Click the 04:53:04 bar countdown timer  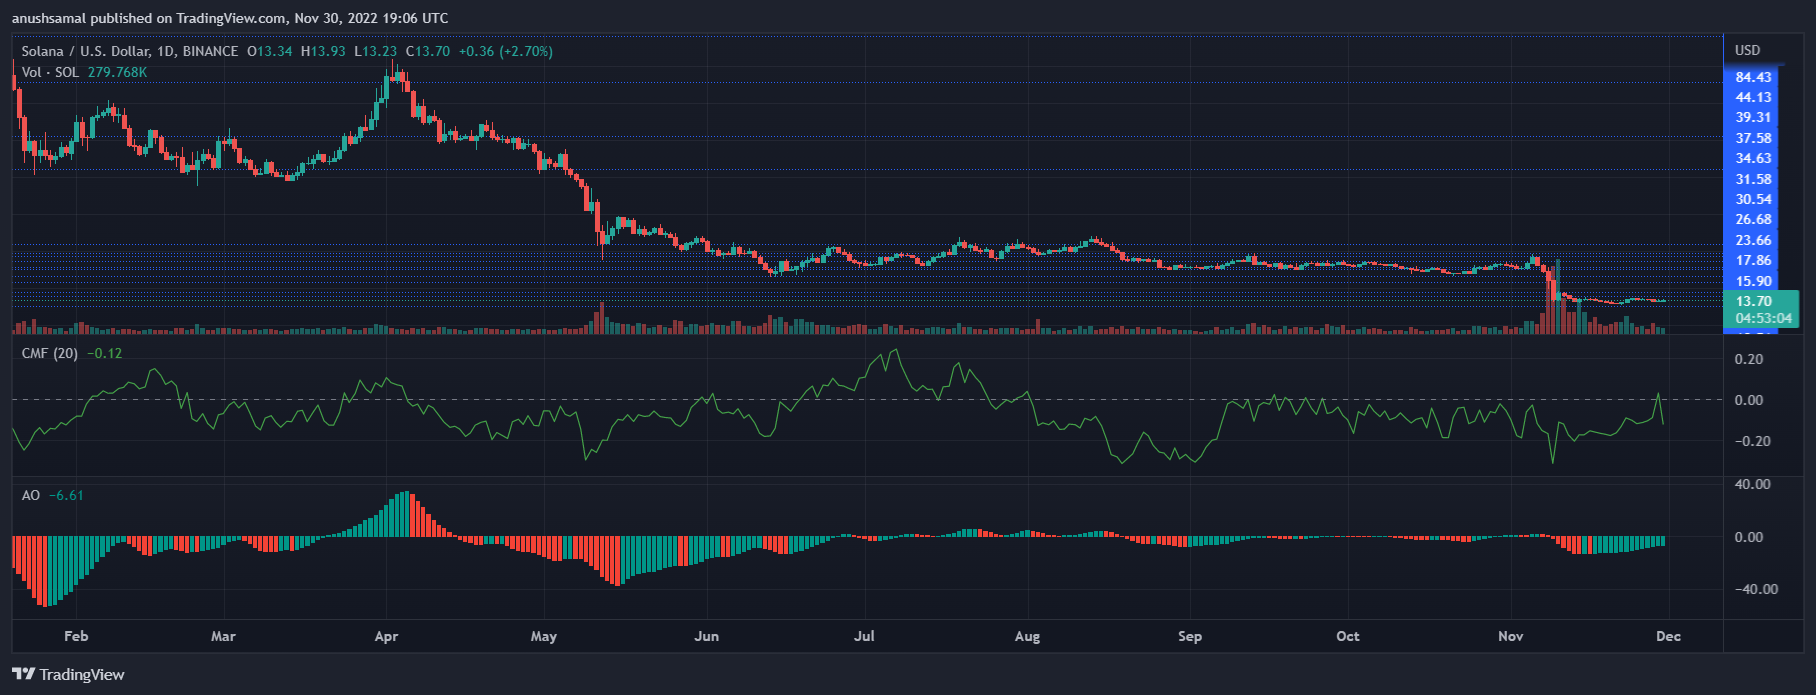(1763, 318)
